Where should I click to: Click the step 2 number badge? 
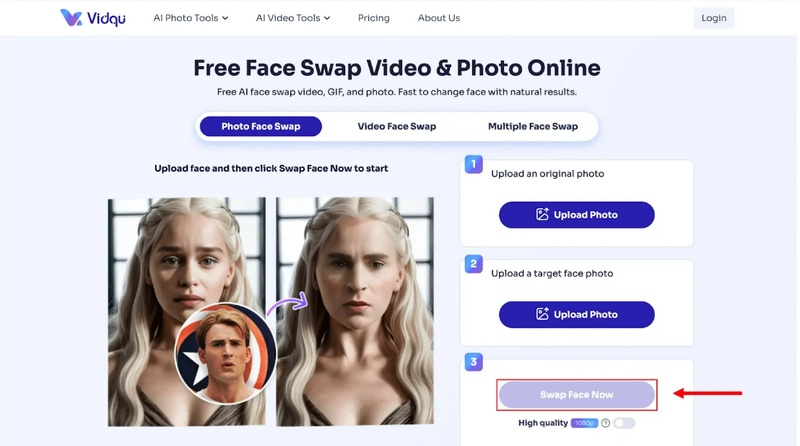(x=473, y=264)
